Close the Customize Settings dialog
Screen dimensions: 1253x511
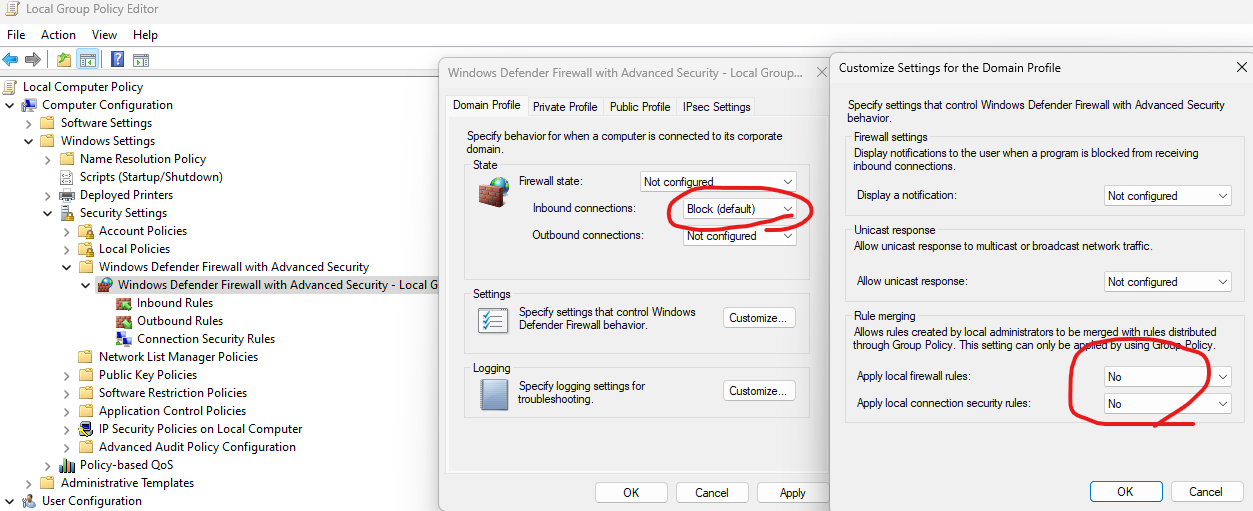click(x=1240, y=68)
